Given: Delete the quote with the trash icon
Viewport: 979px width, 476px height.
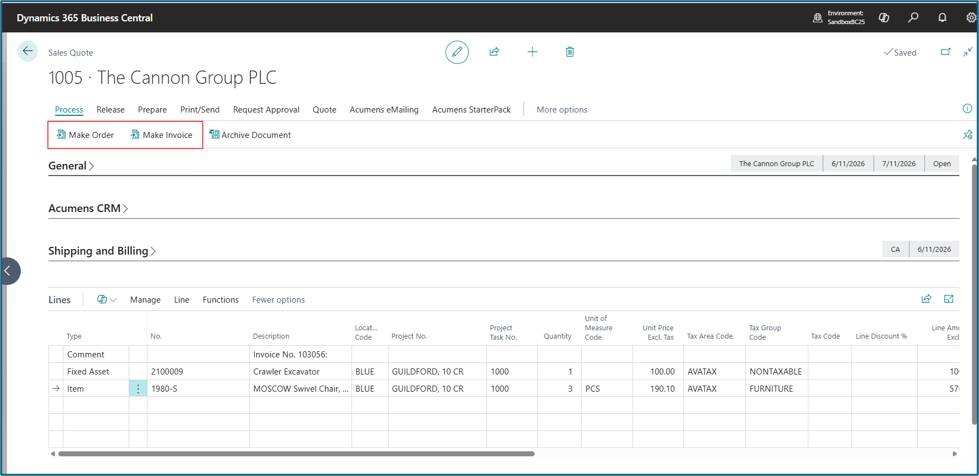Looking at the screenshot, I should pos(569,52).
